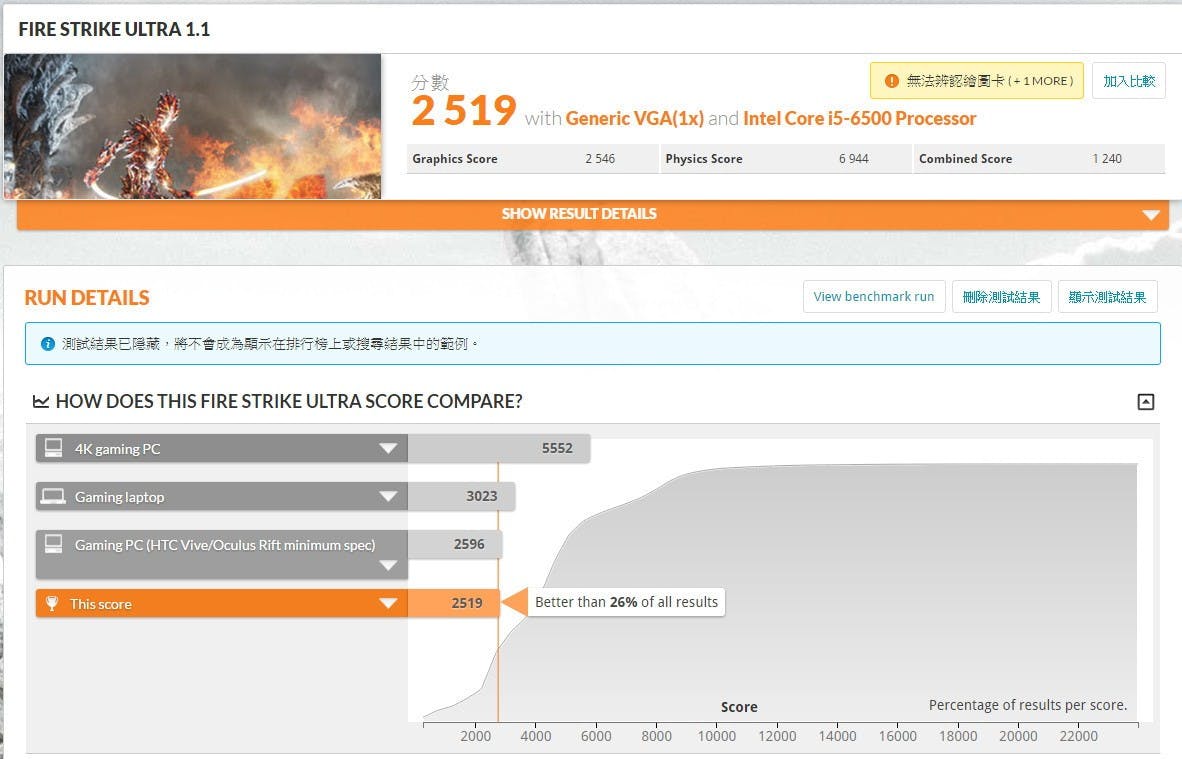Click the desktop PC icon for 4K gaming PC
The height and width of the screenshot is (759, 1182).
54,448
